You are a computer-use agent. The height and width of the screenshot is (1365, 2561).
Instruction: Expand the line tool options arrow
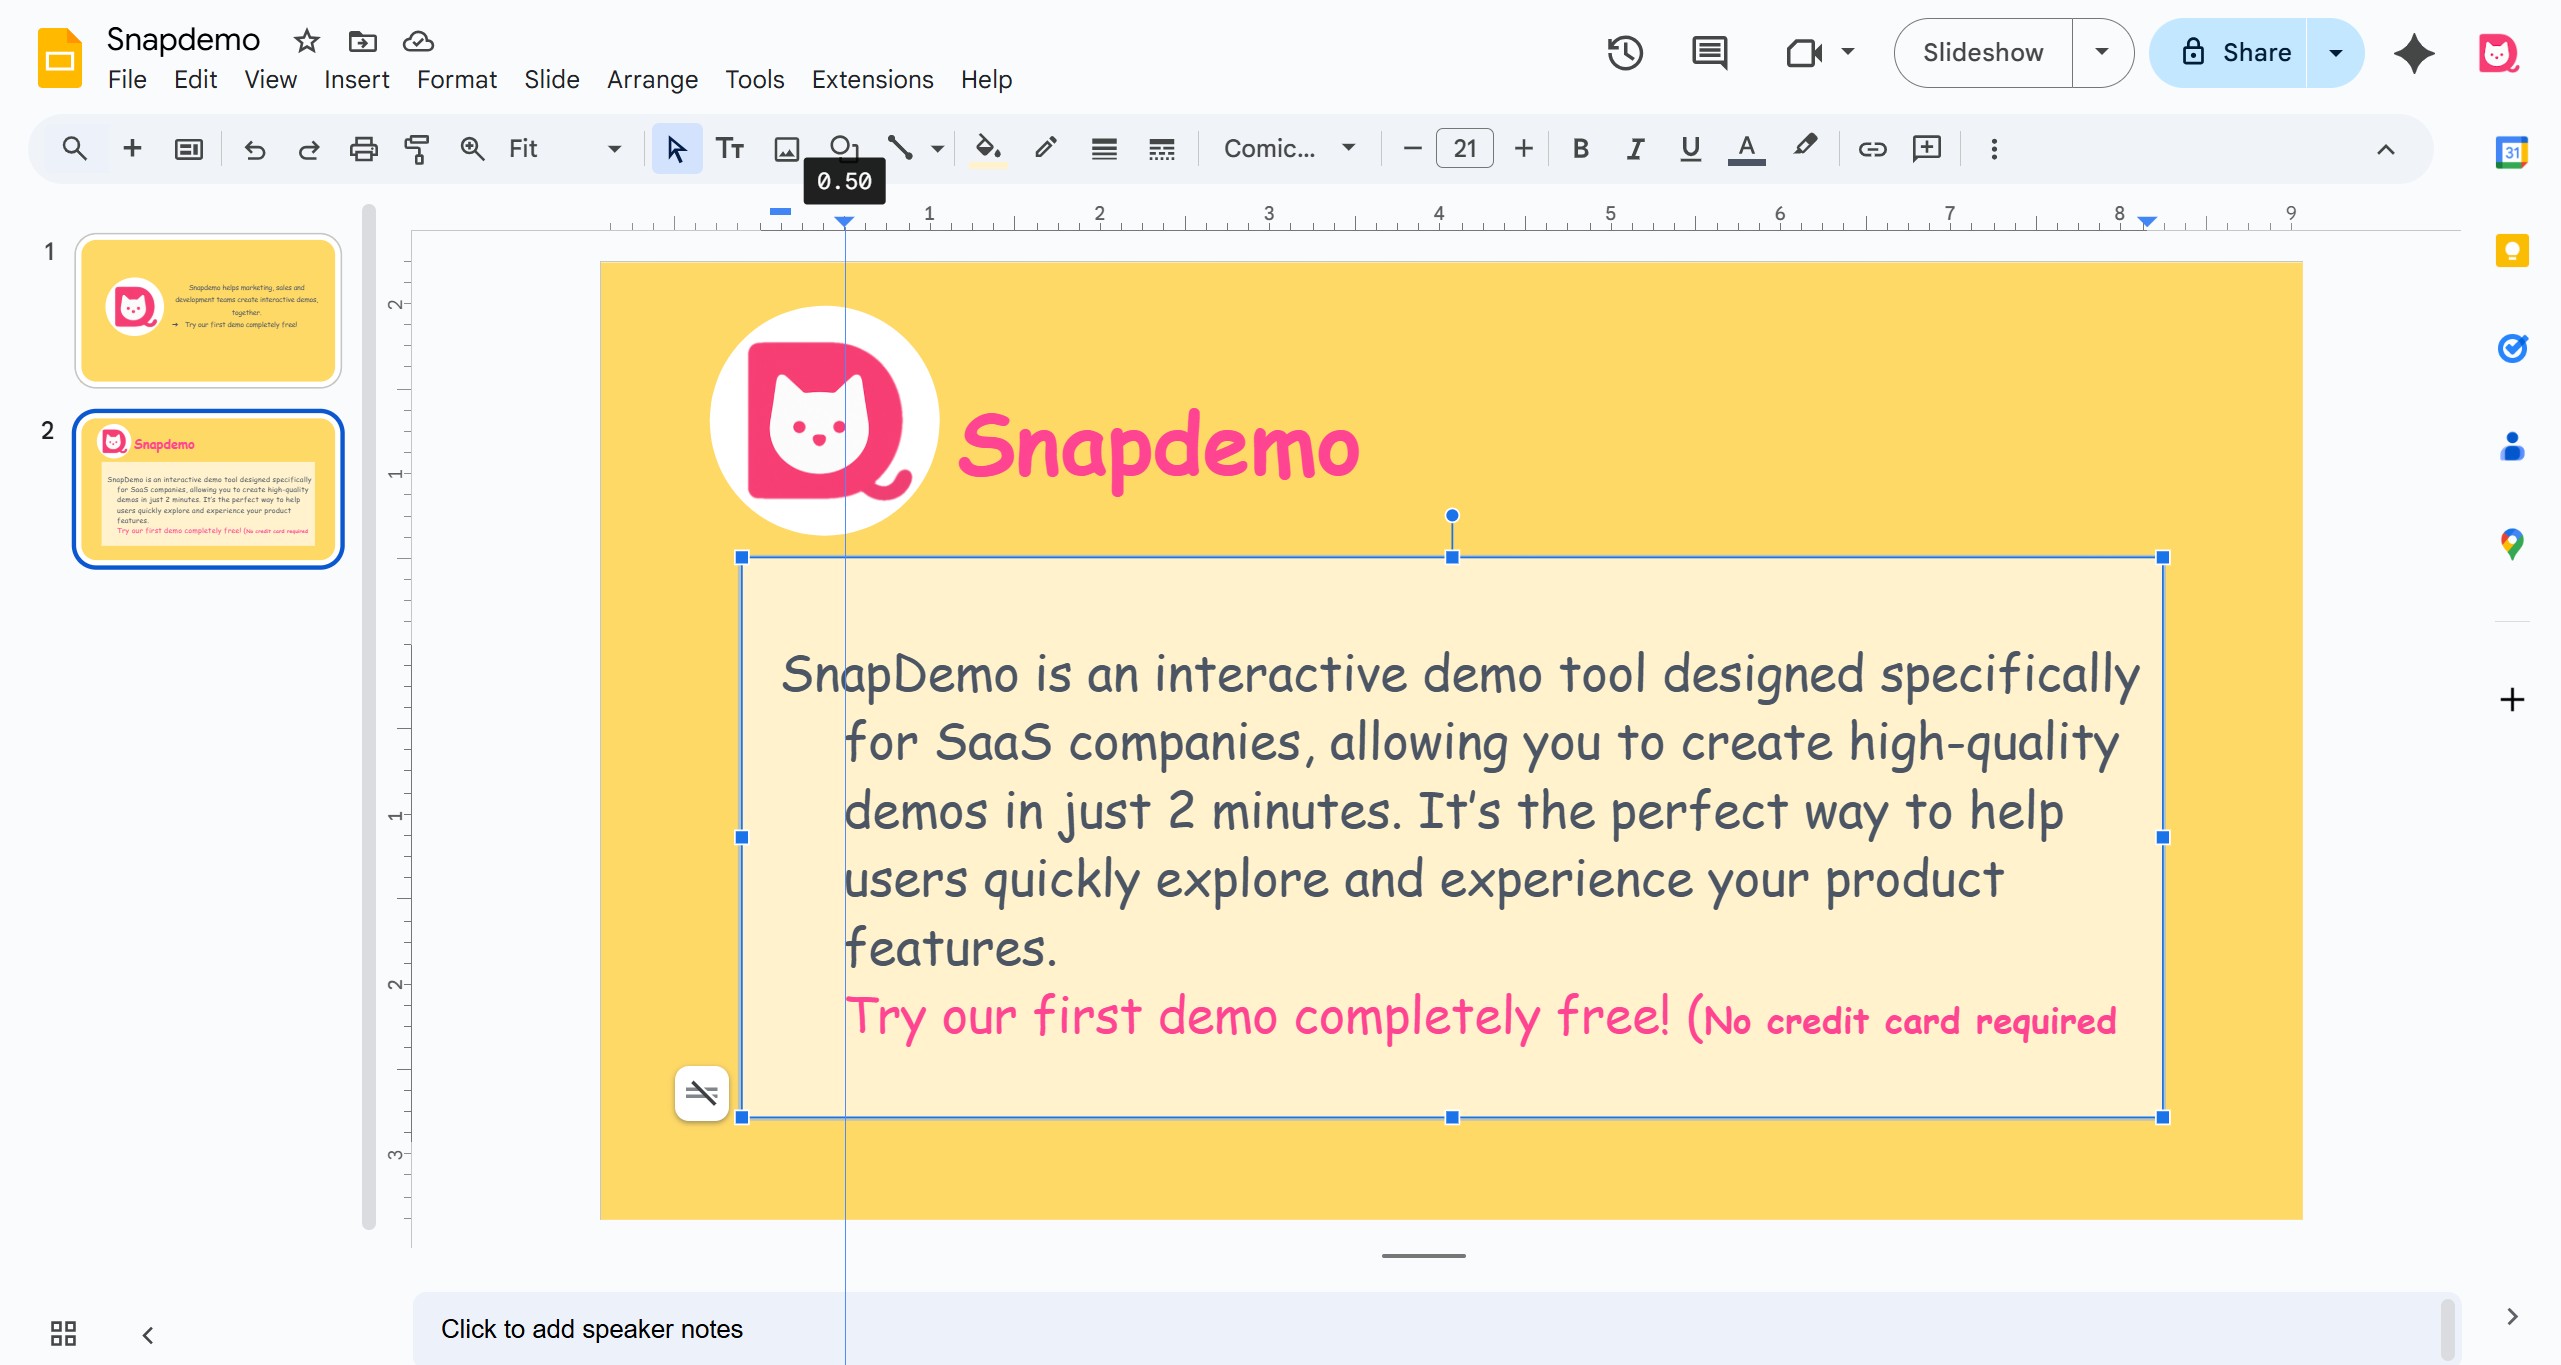[937, 149]
